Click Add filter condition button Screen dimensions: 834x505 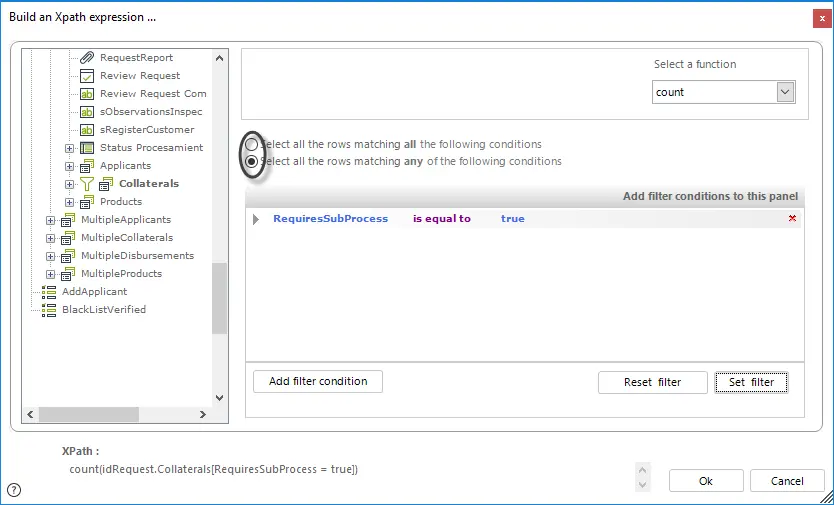tap(318, 382)
